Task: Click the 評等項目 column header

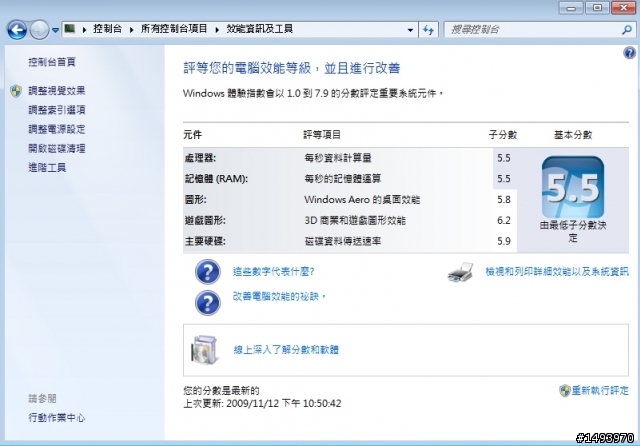Action: 322,135
